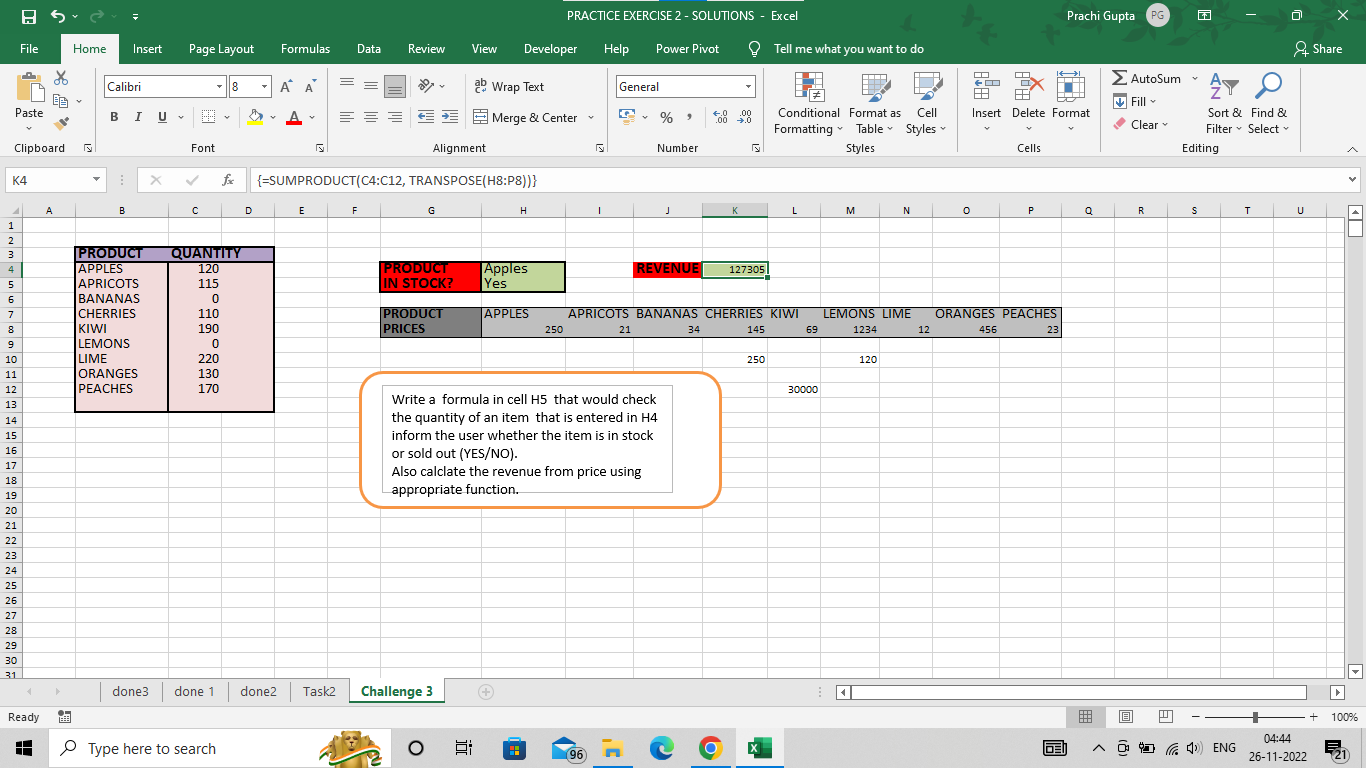
Task: Switch to the Formulas ribbon tab
Action: pyautogui.click(x=305, y=48)
